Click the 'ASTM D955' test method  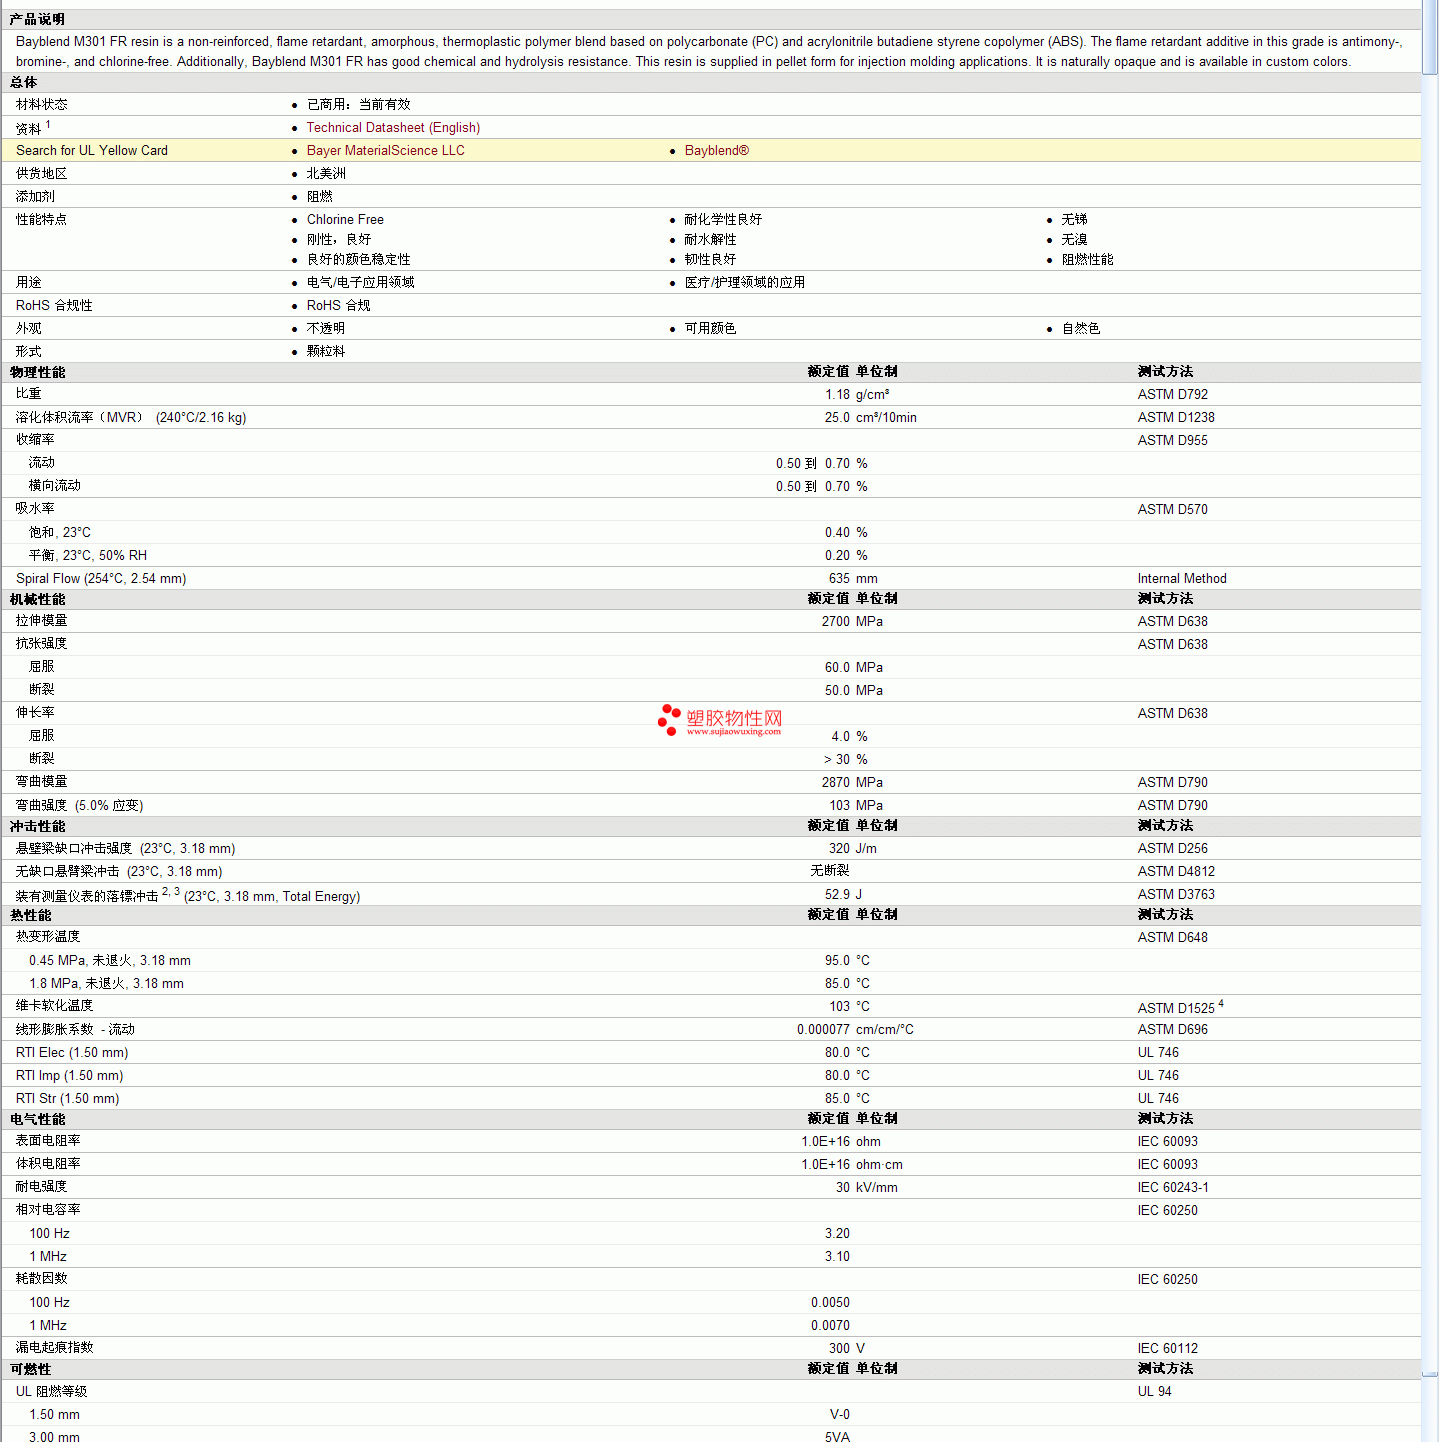click(x=1173, y=441)
